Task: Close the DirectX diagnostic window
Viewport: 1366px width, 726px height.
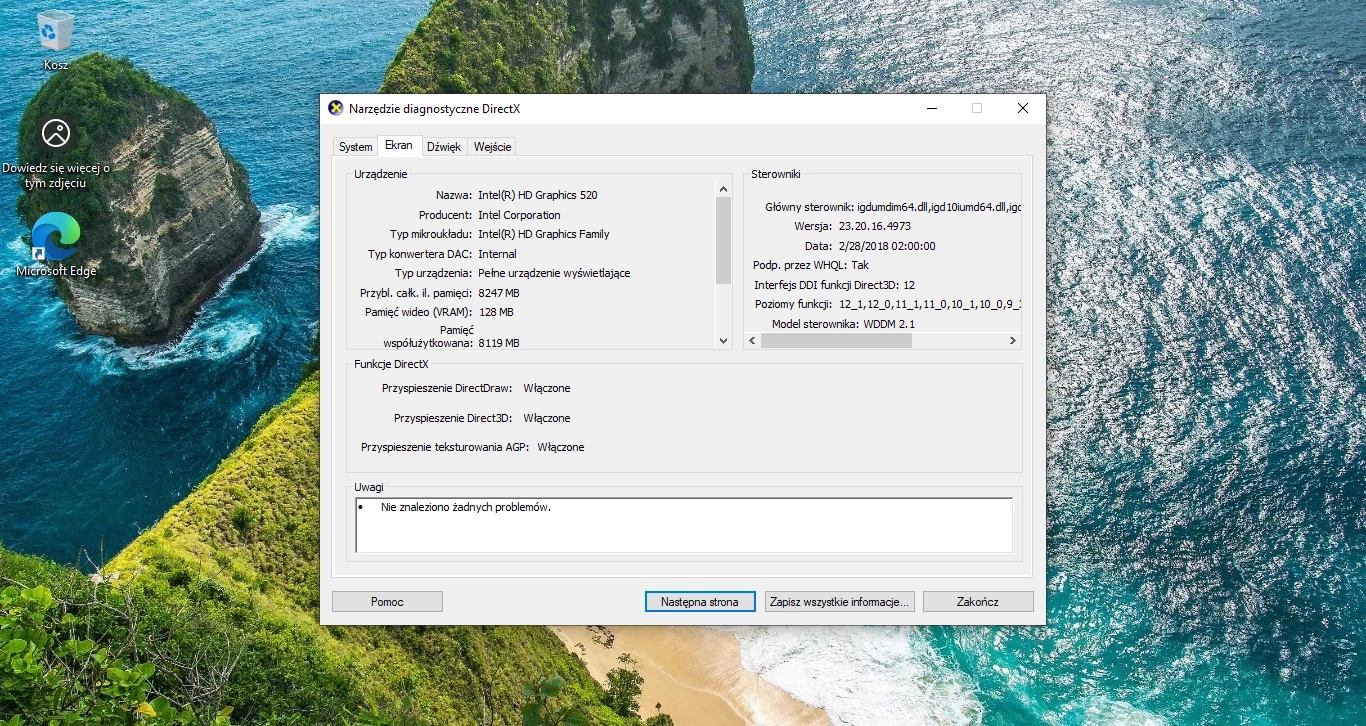Action: (x=1022, y=108)
